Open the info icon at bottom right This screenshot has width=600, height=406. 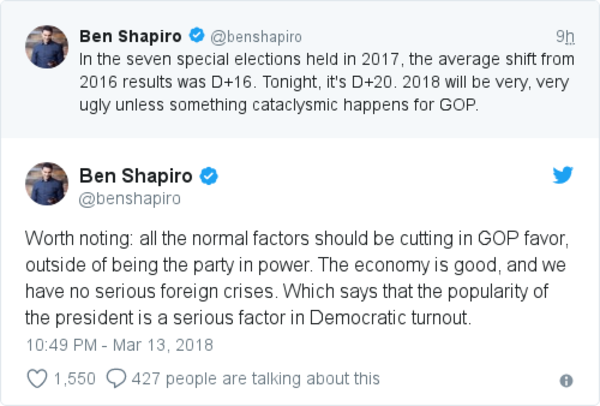pyautogui.click(x=566, y=380)
